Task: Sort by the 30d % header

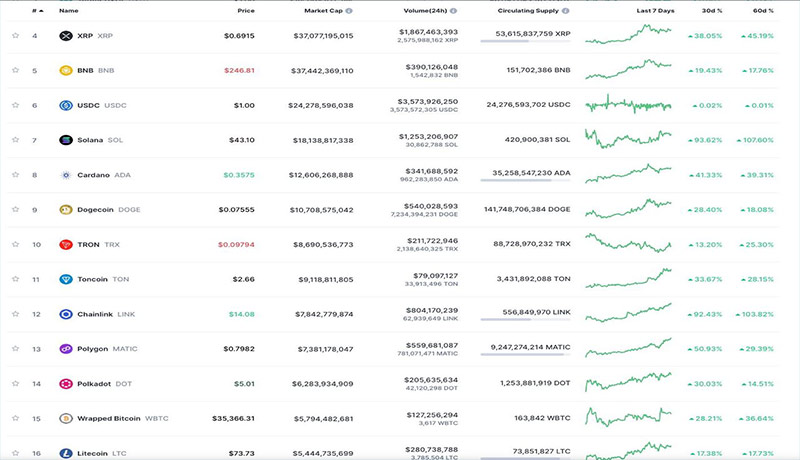Action: pos(712,10)
